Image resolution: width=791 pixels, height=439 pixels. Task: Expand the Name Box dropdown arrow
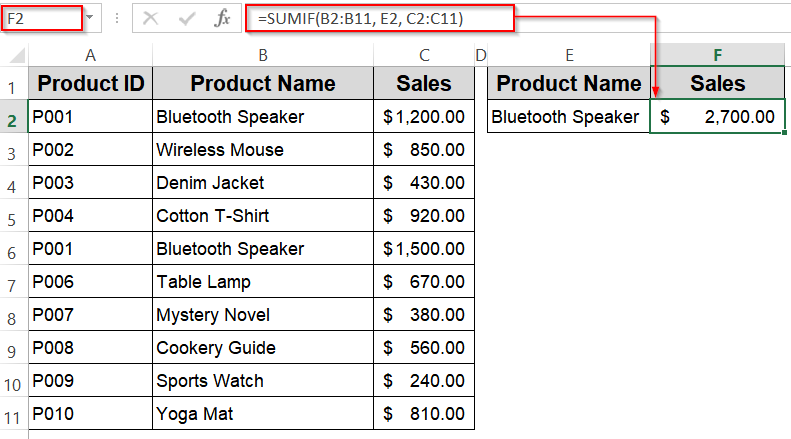90,18
